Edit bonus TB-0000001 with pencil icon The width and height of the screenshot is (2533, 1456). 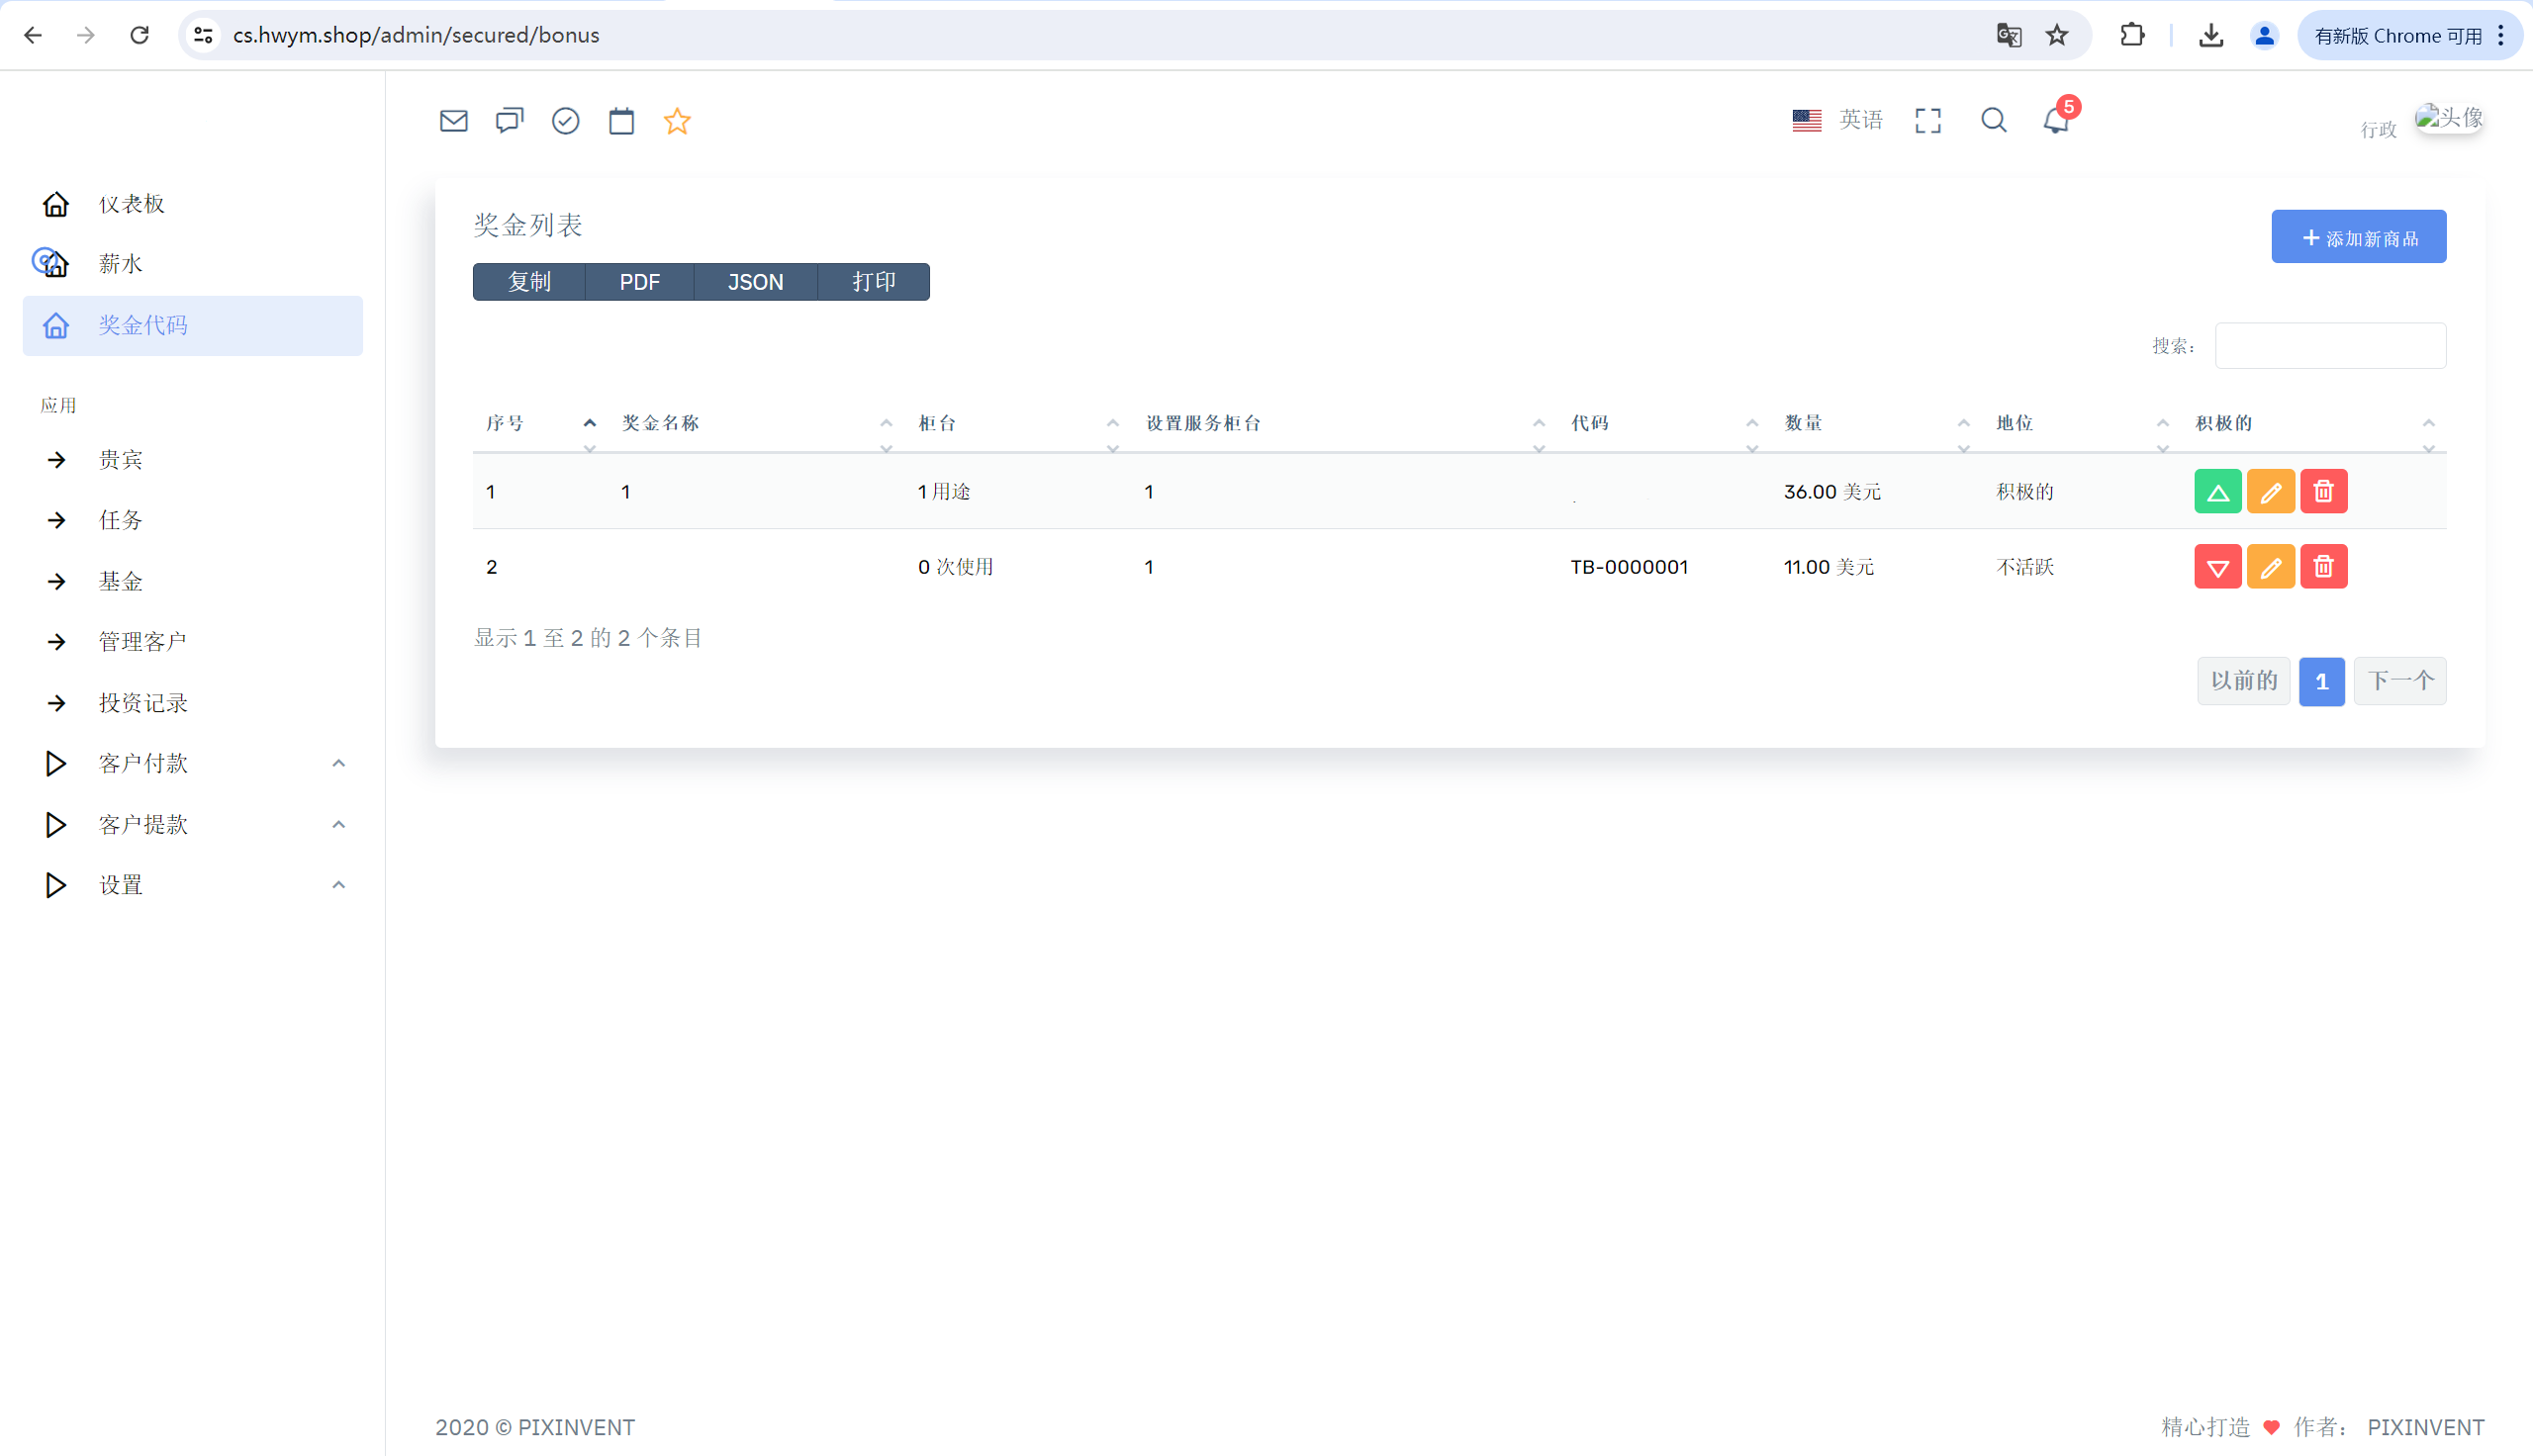click(2270, 567)
